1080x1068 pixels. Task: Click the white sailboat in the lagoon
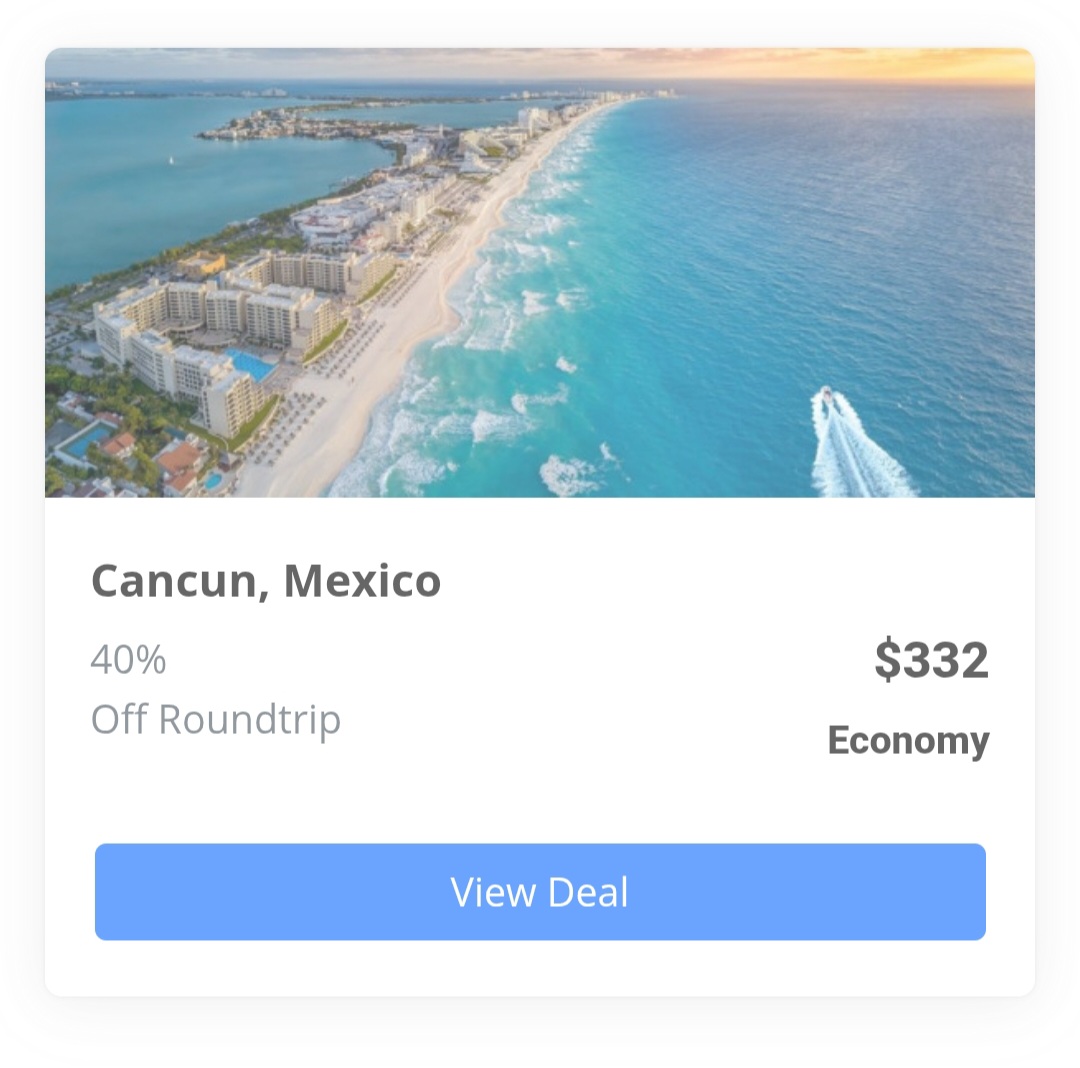[x=171, y=160]
